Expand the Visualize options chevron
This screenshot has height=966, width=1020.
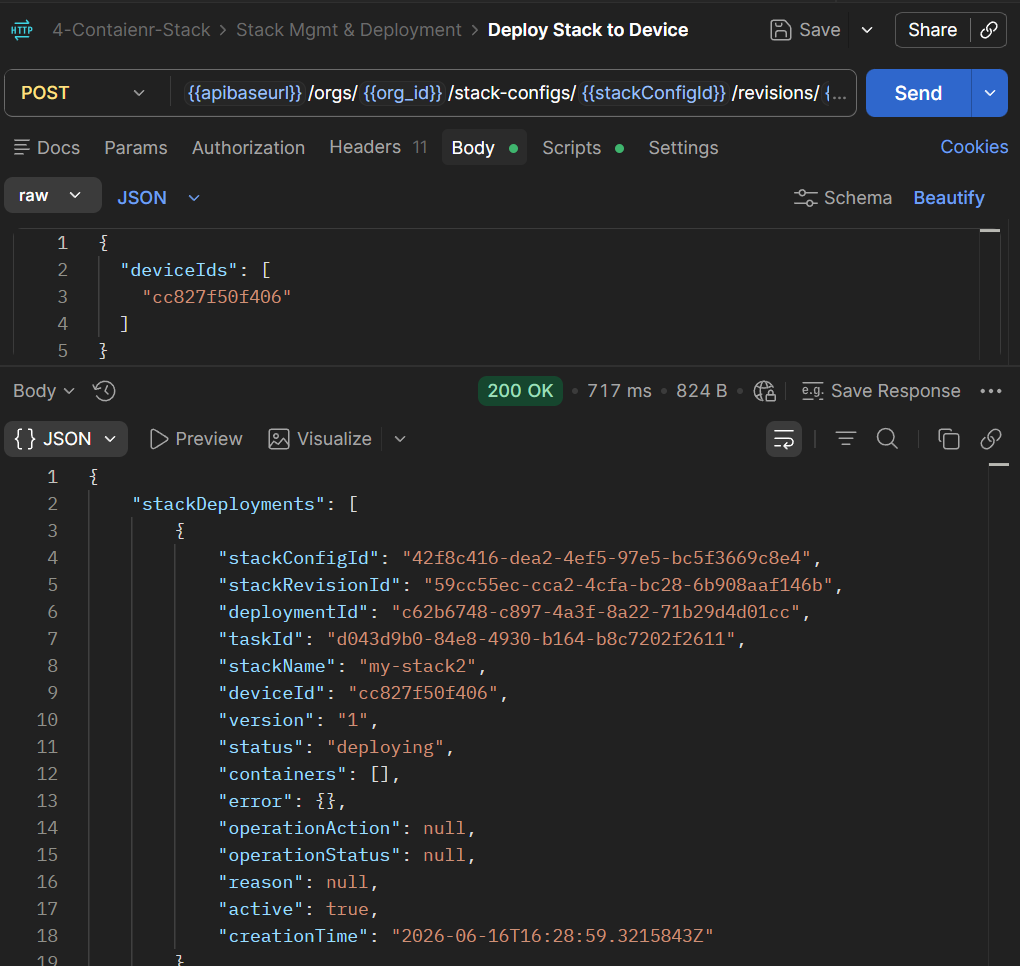pyautogui.click(x=400, y=439)
